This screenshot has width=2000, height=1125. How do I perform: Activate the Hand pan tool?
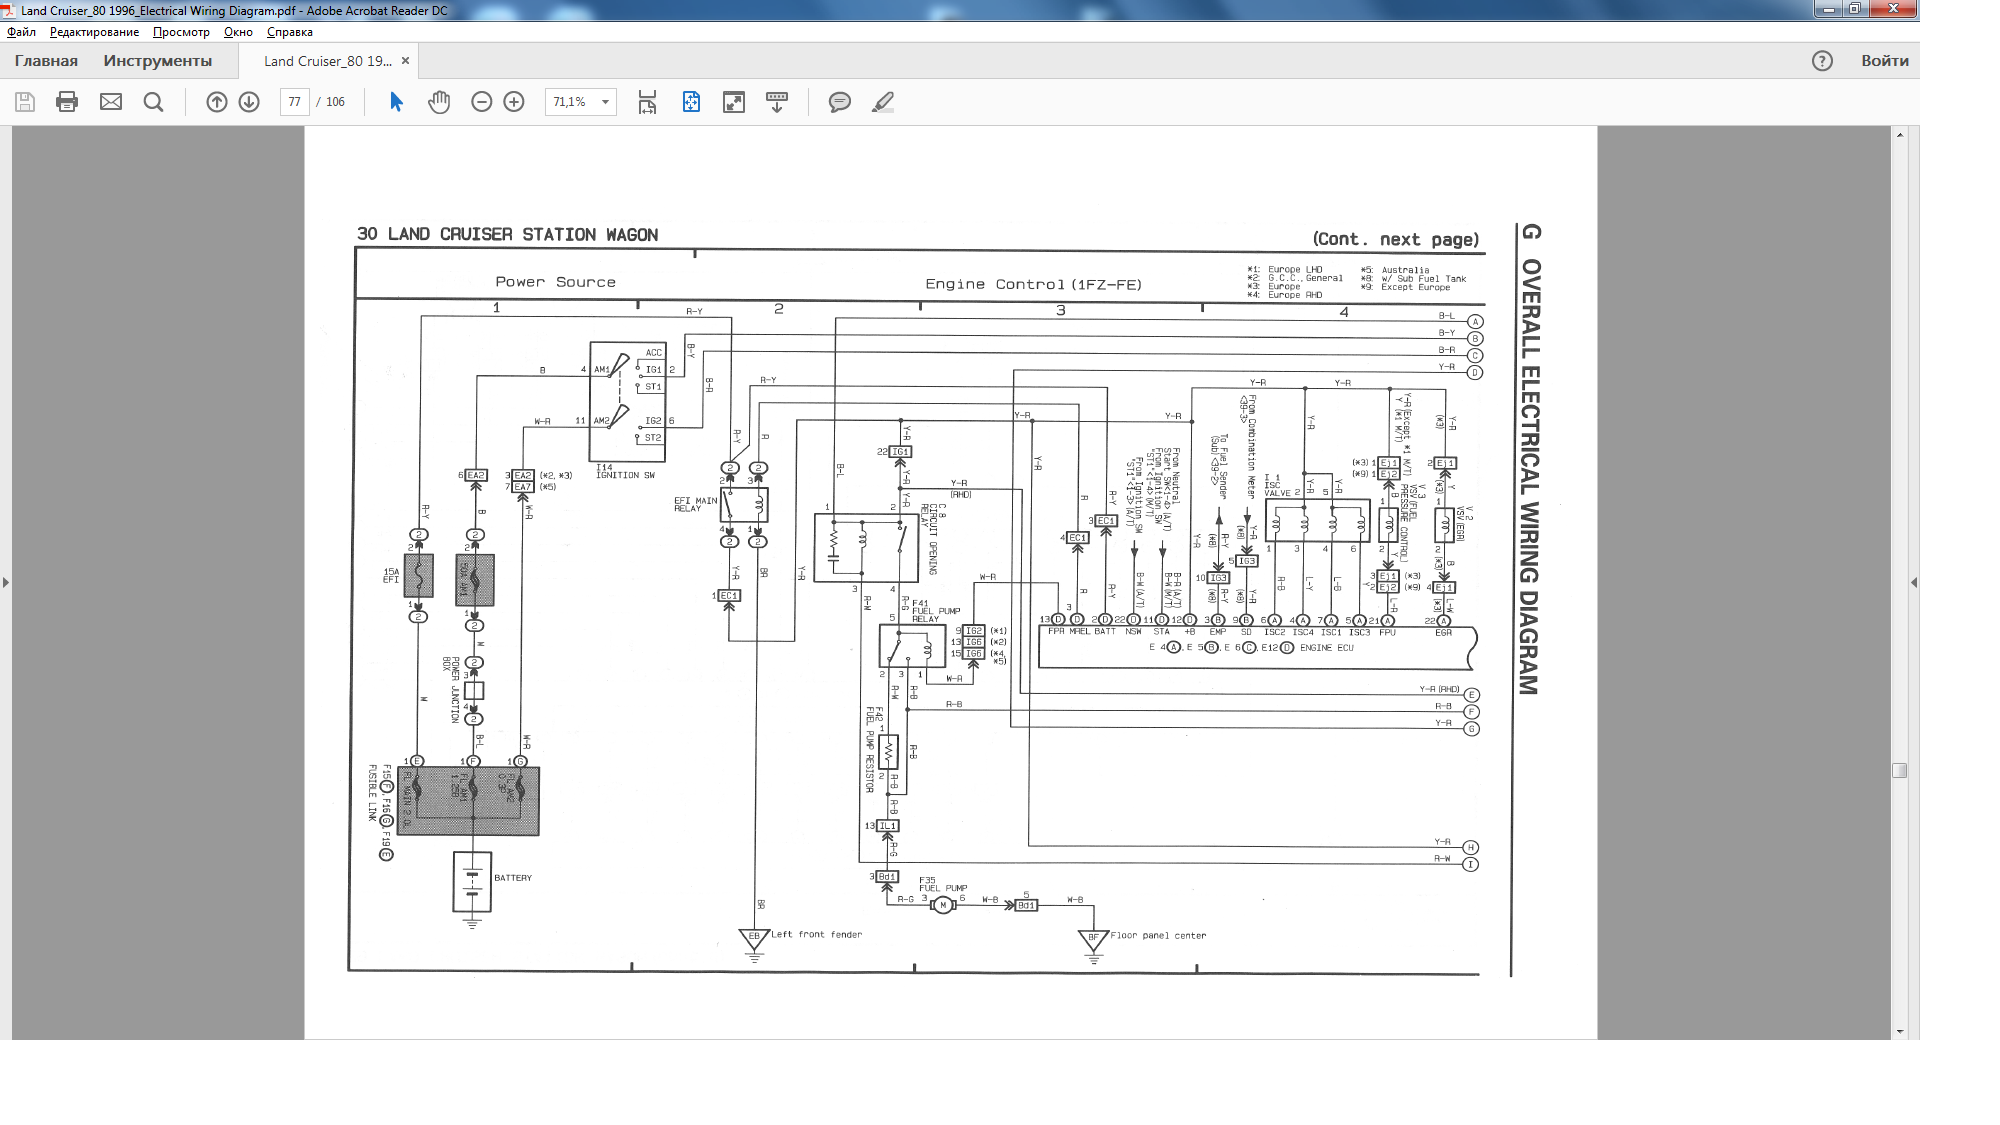[439, 102]
